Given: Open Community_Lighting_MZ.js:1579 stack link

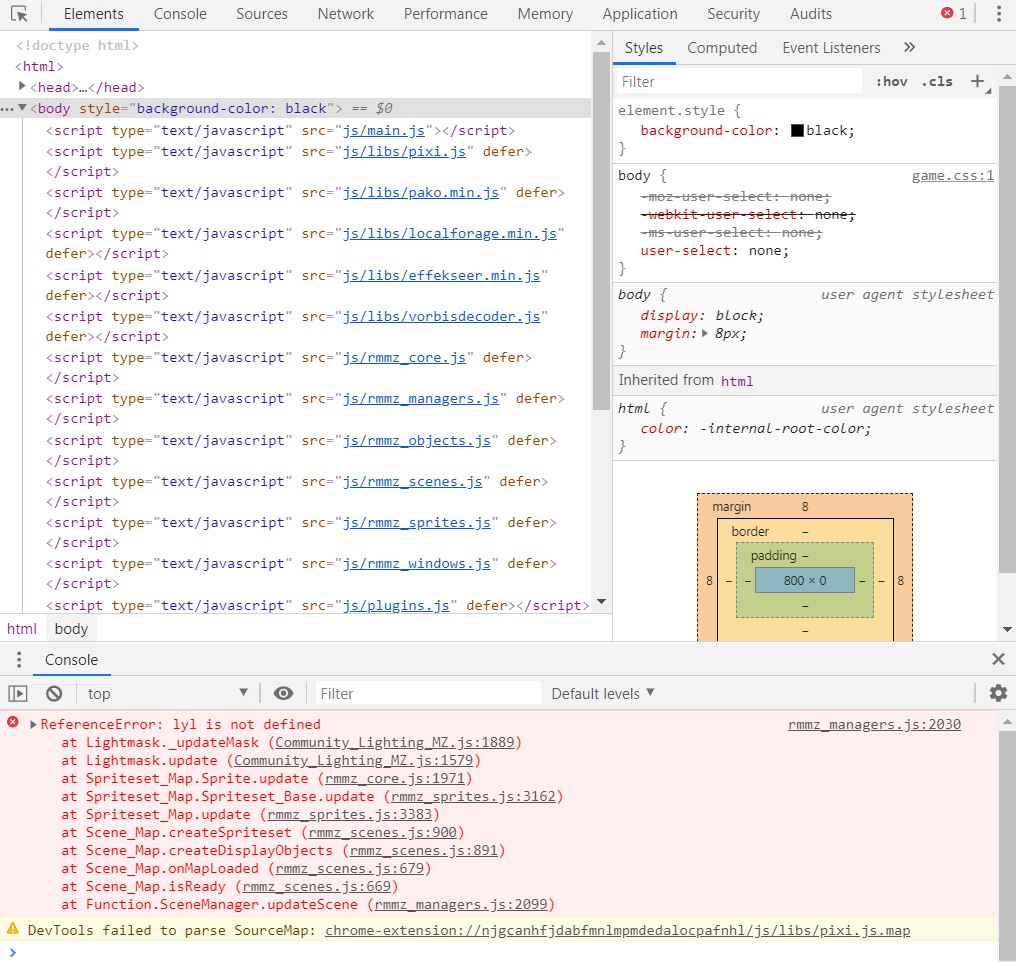Looking at the screenshot, I should tap(354, 761).
